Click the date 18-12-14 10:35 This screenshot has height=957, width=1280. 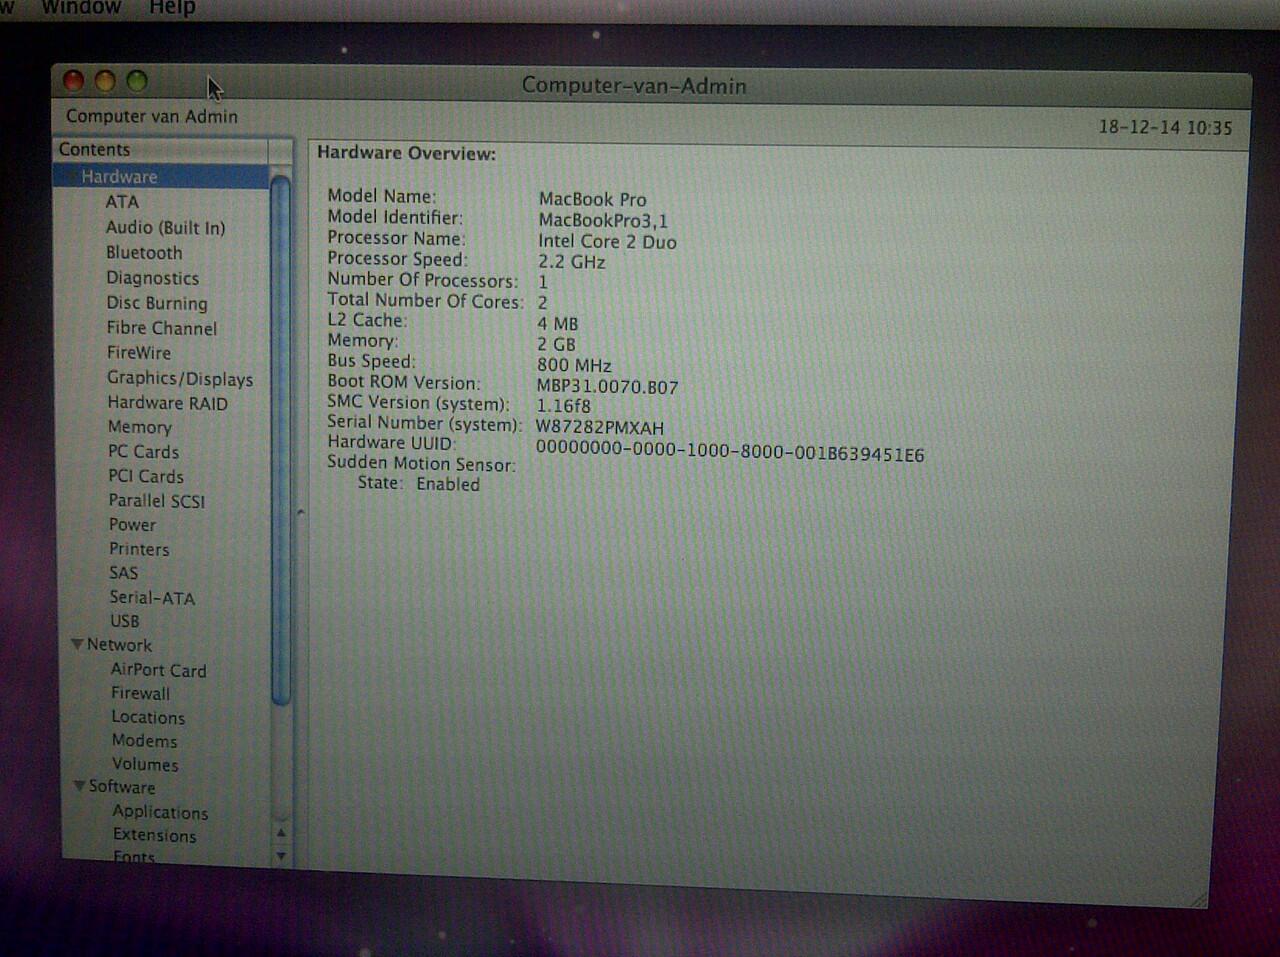[x=1166, y=128]
